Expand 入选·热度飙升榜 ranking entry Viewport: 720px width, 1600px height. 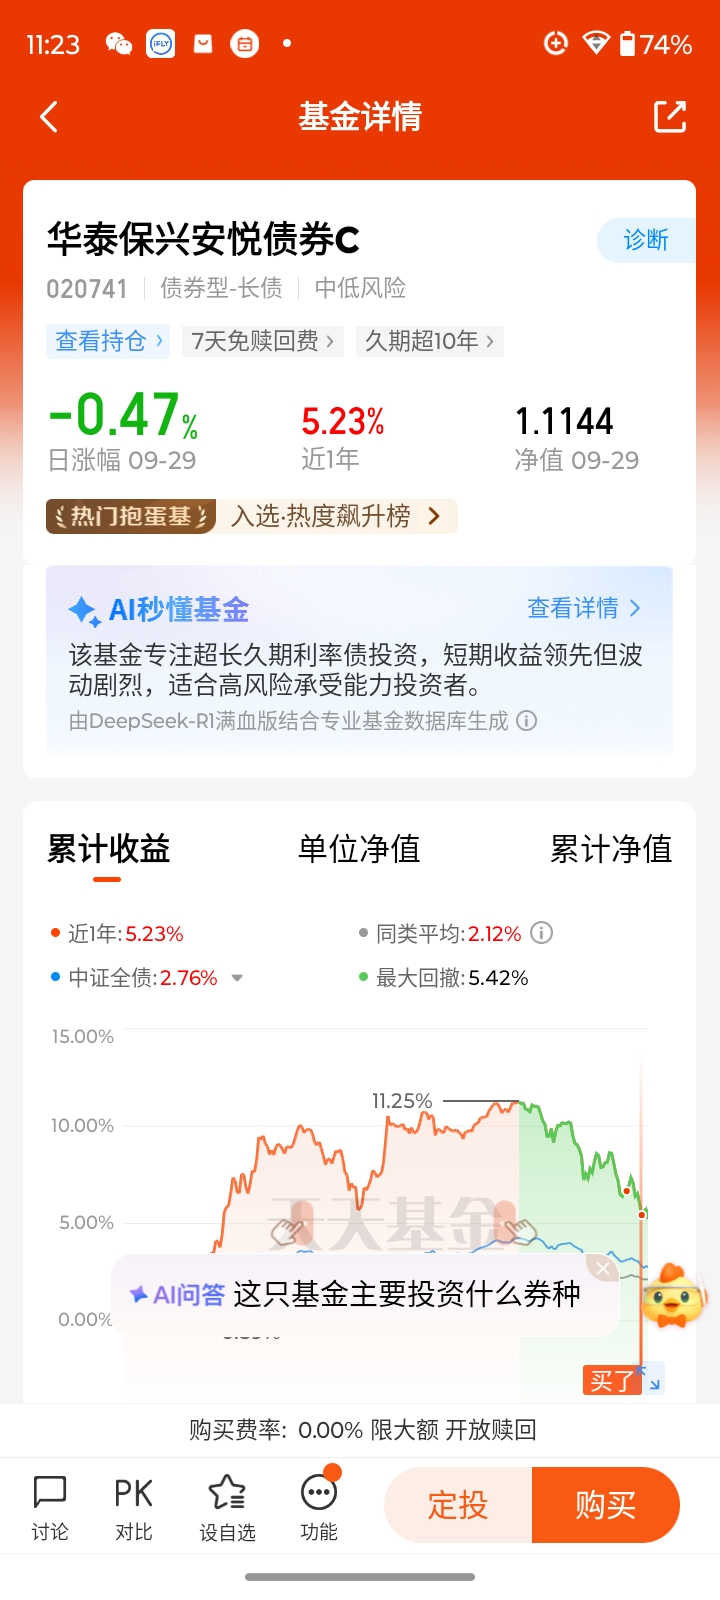335,516
